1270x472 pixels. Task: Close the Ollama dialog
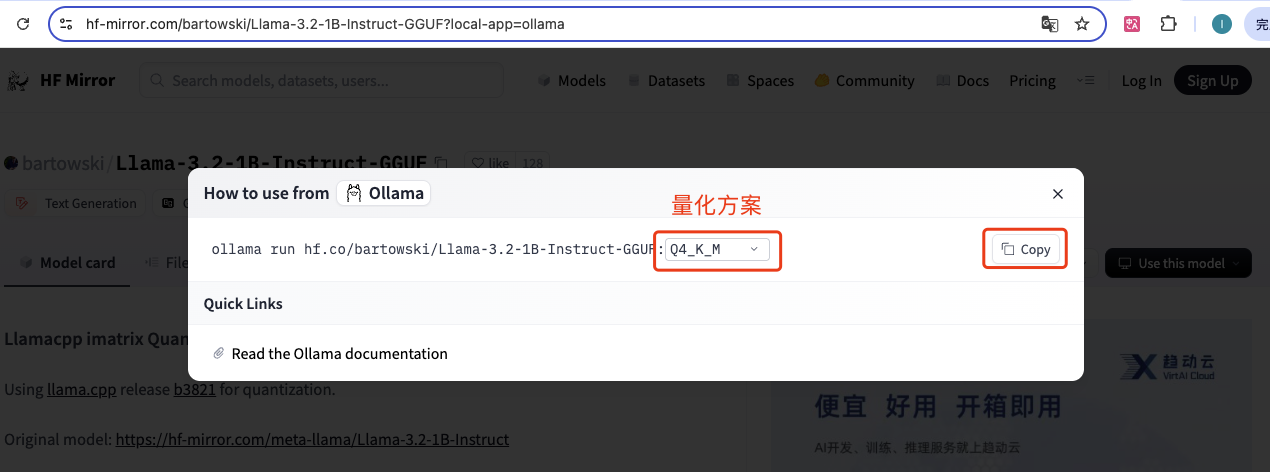[1058, 194]
